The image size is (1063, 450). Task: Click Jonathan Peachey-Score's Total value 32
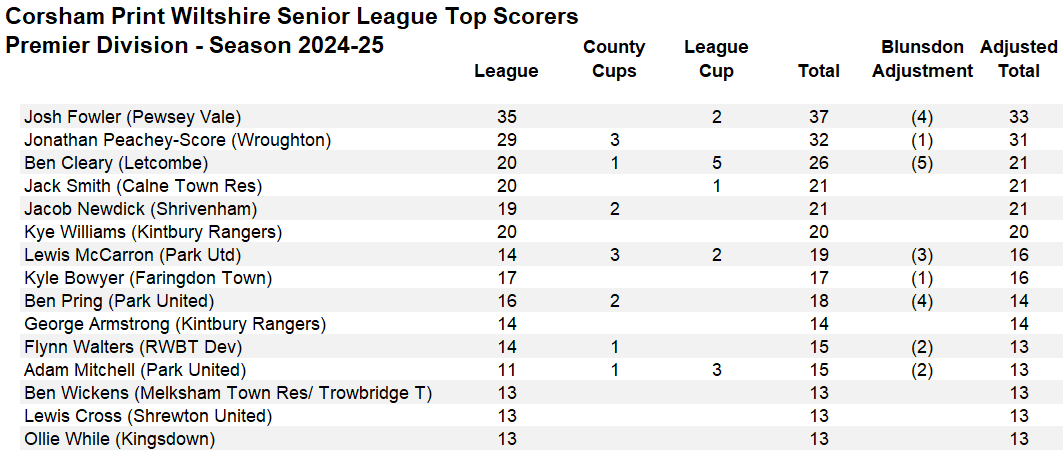click(x=819, y=140)
